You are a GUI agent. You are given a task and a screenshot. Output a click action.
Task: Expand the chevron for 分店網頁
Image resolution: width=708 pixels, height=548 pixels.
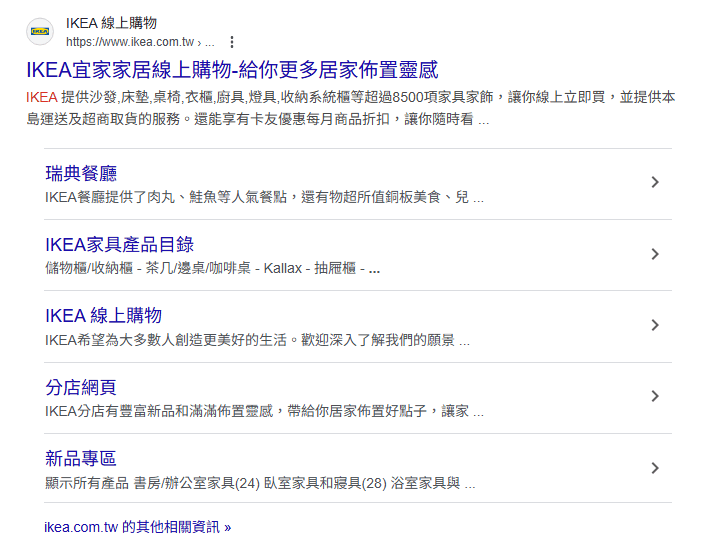655,396
